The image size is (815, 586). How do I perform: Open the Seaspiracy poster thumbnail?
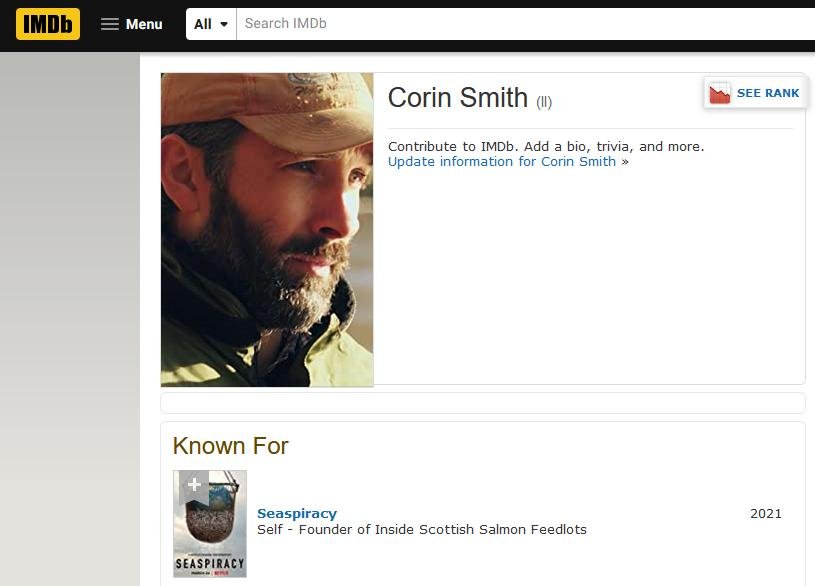click(210, 530)
